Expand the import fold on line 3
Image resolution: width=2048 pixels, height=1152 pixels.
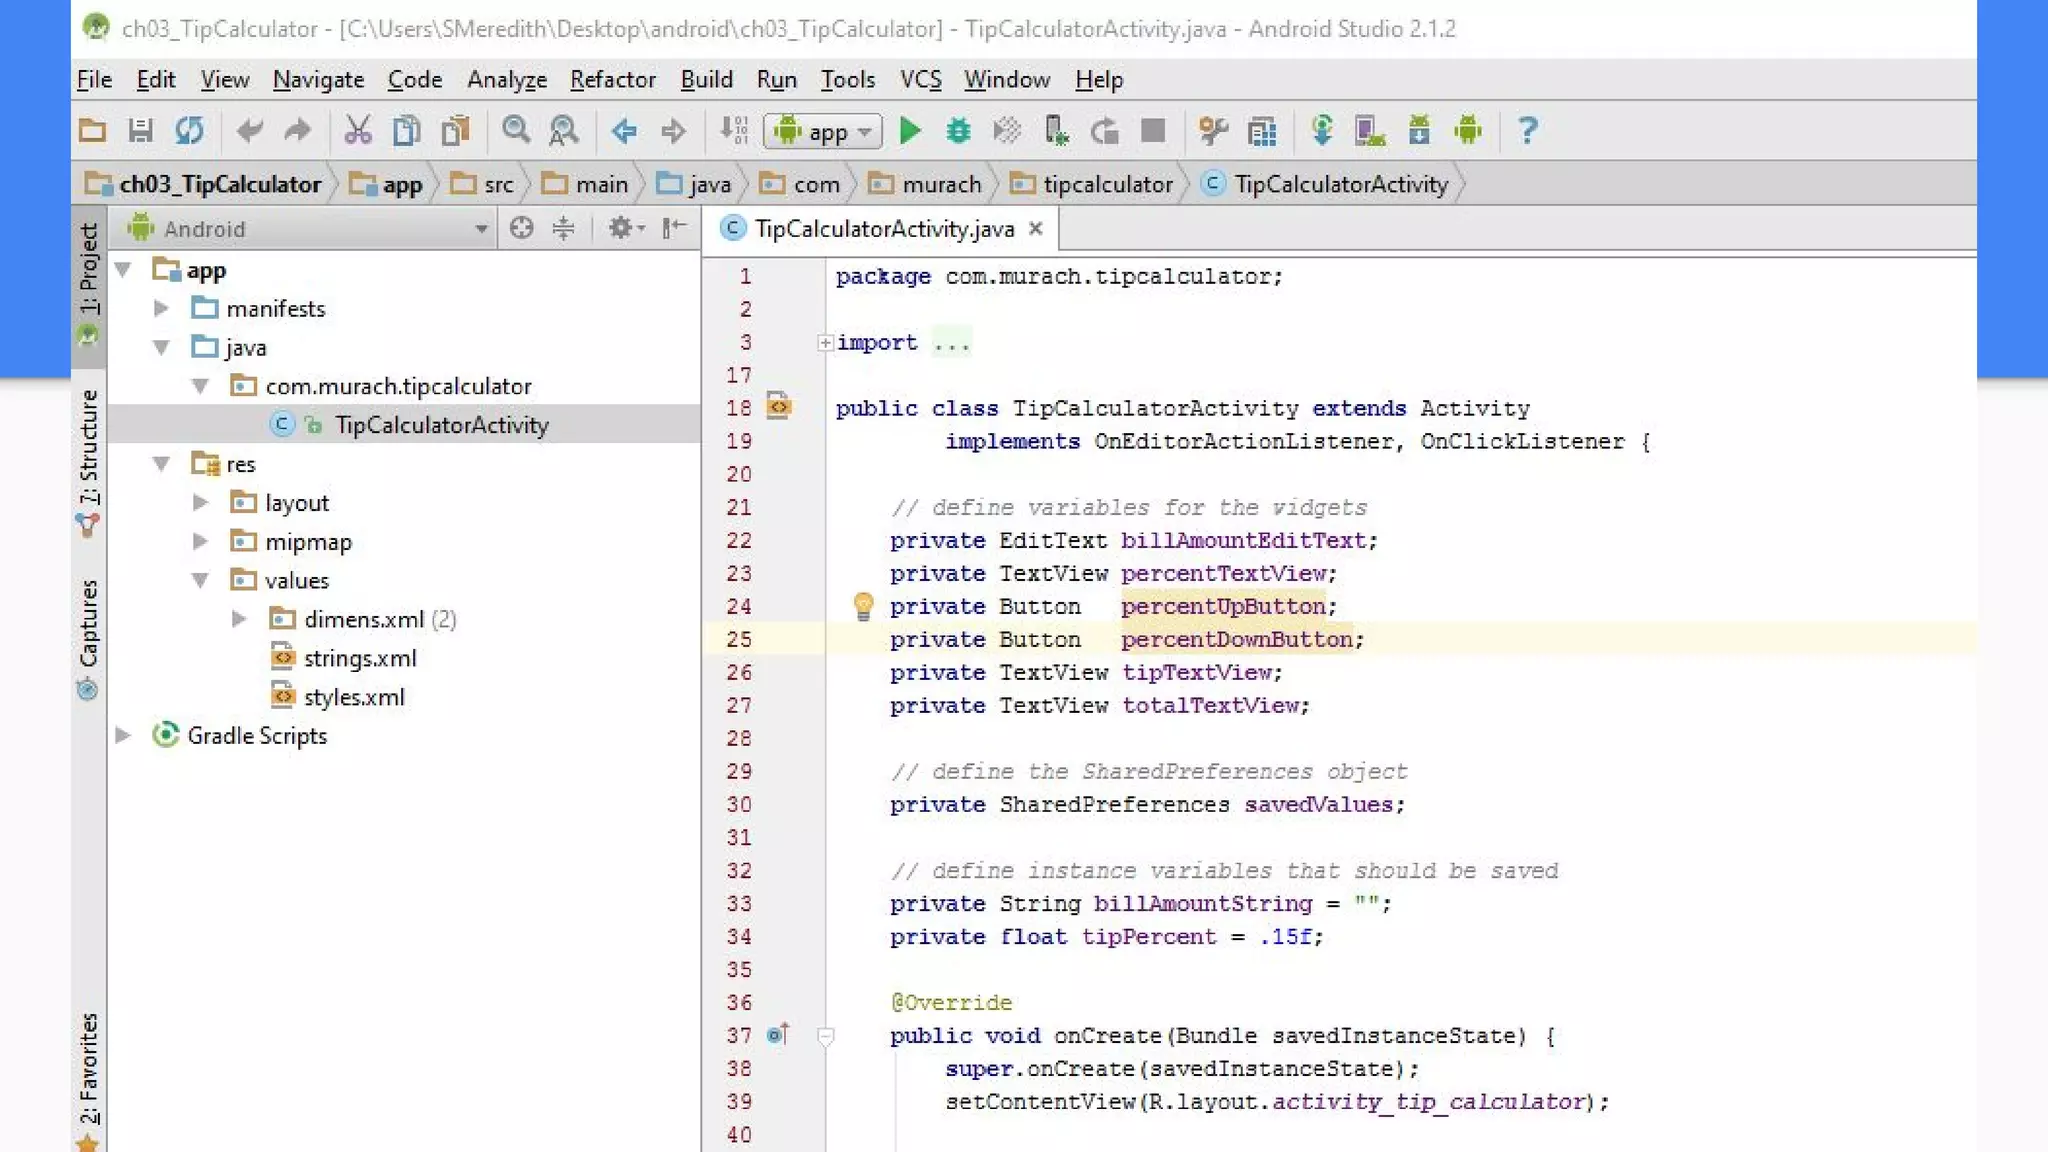(x=825, y=343)
